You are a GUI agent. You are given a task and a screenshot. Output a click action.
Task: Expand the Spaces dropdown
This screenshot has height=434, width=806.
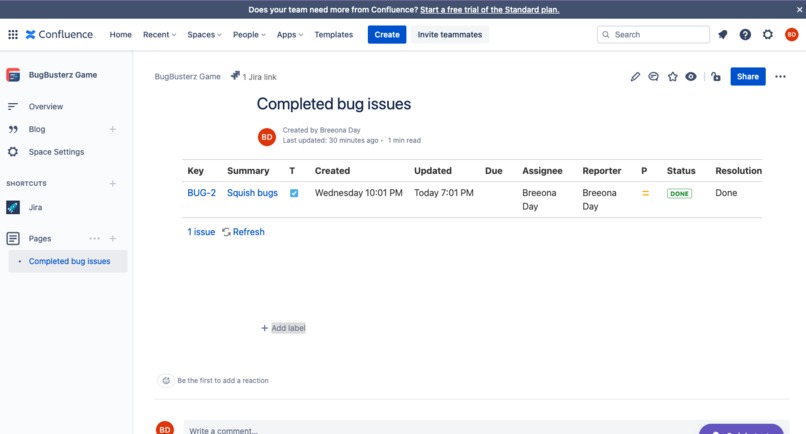coord(204,34)
